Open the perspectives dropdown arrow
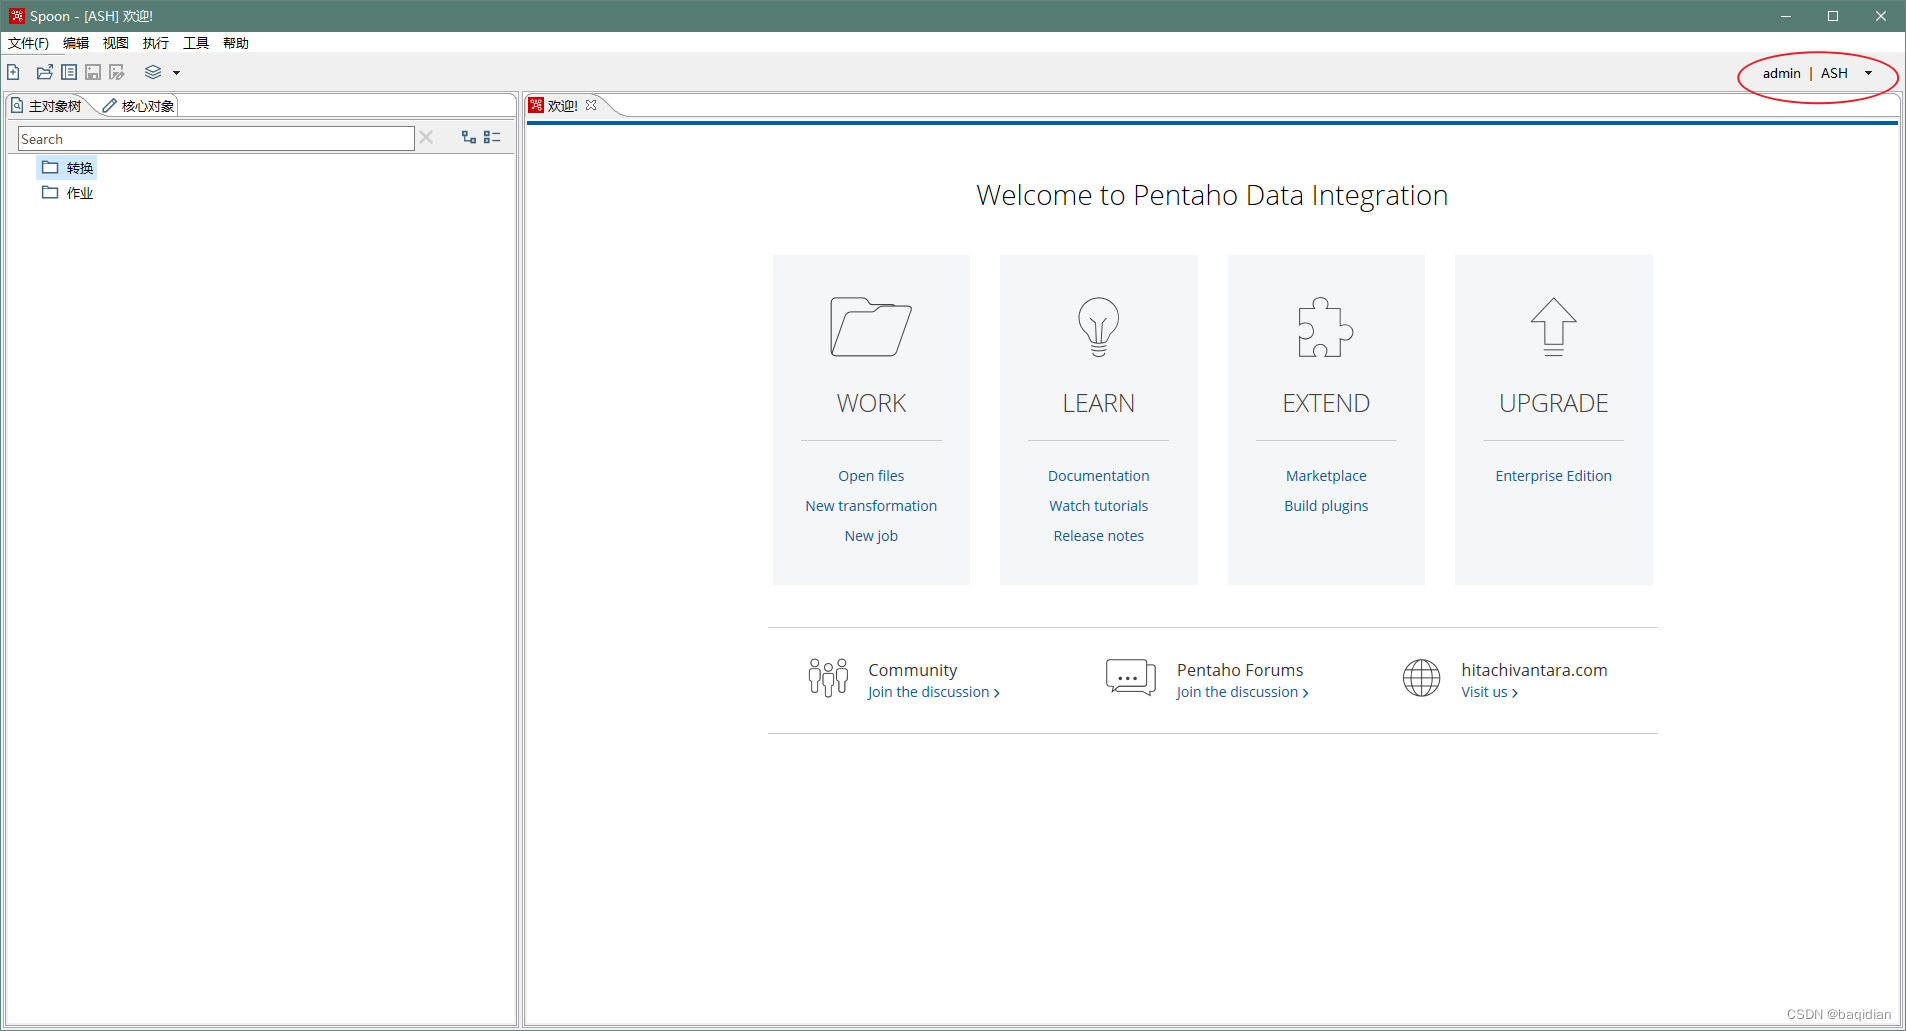 point(177,73)
